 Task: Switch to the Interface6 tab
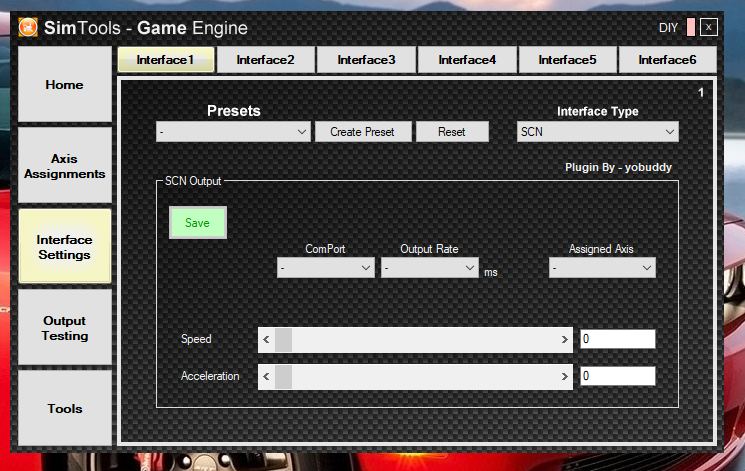pyautogui.click(x=668, y=60)
